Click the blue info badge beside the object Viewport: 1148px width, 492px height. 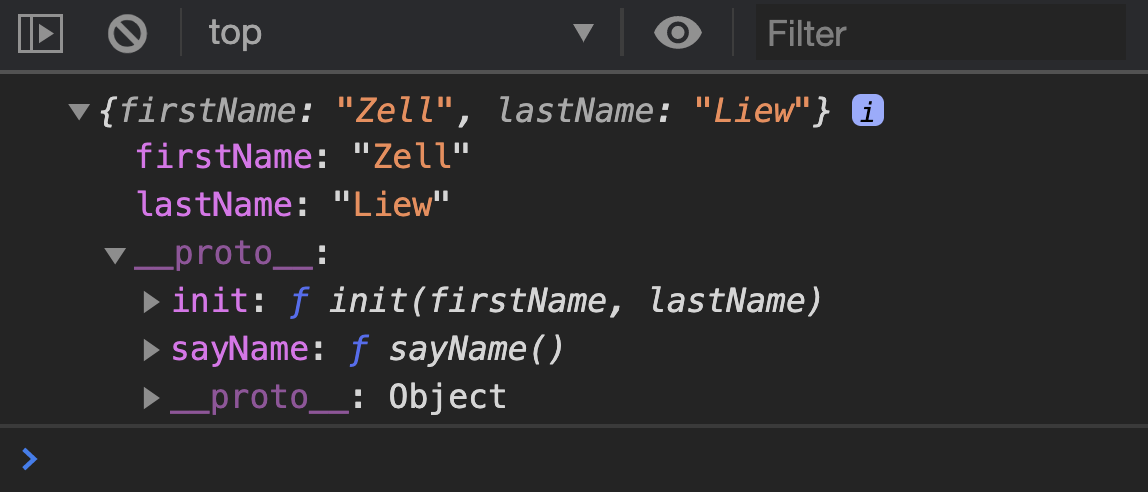[x=868, y=111]
